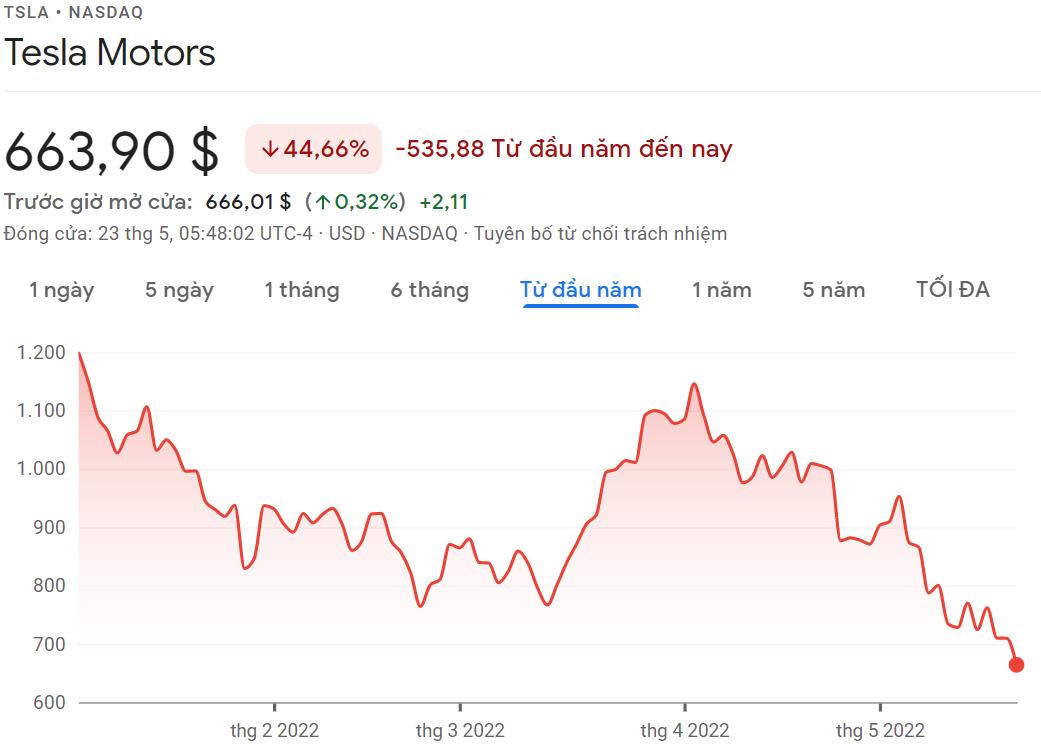Screen dimensions: 1041x756
Task: Open Tuyên bố từ chối trách nhiệm link
Action: (x=600, y=234)
